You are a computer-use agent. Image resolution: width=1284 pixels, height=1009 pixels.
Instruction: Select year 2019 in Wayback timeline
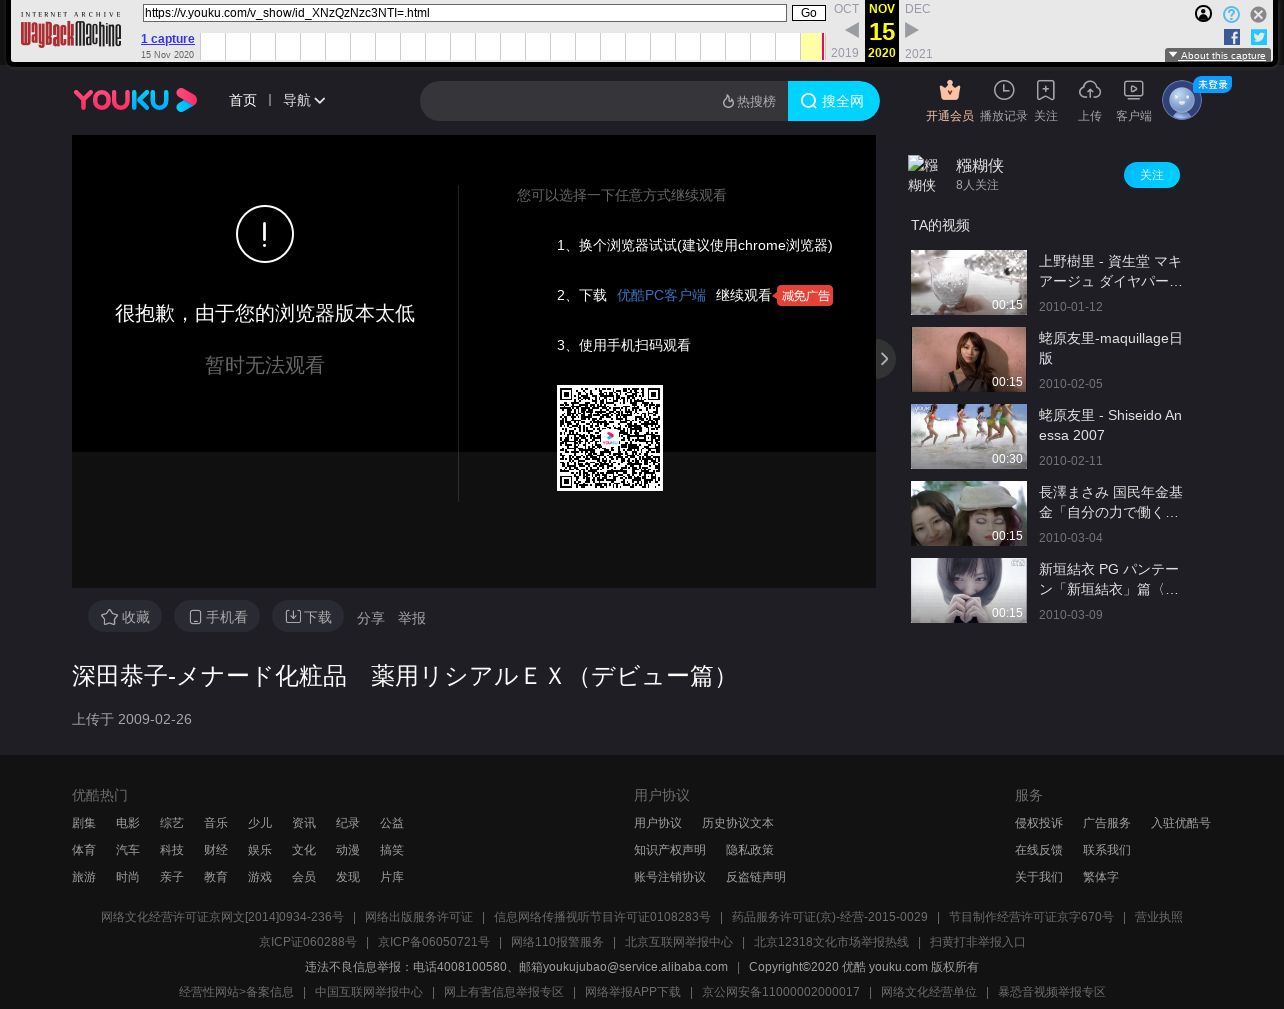[845, 53]
